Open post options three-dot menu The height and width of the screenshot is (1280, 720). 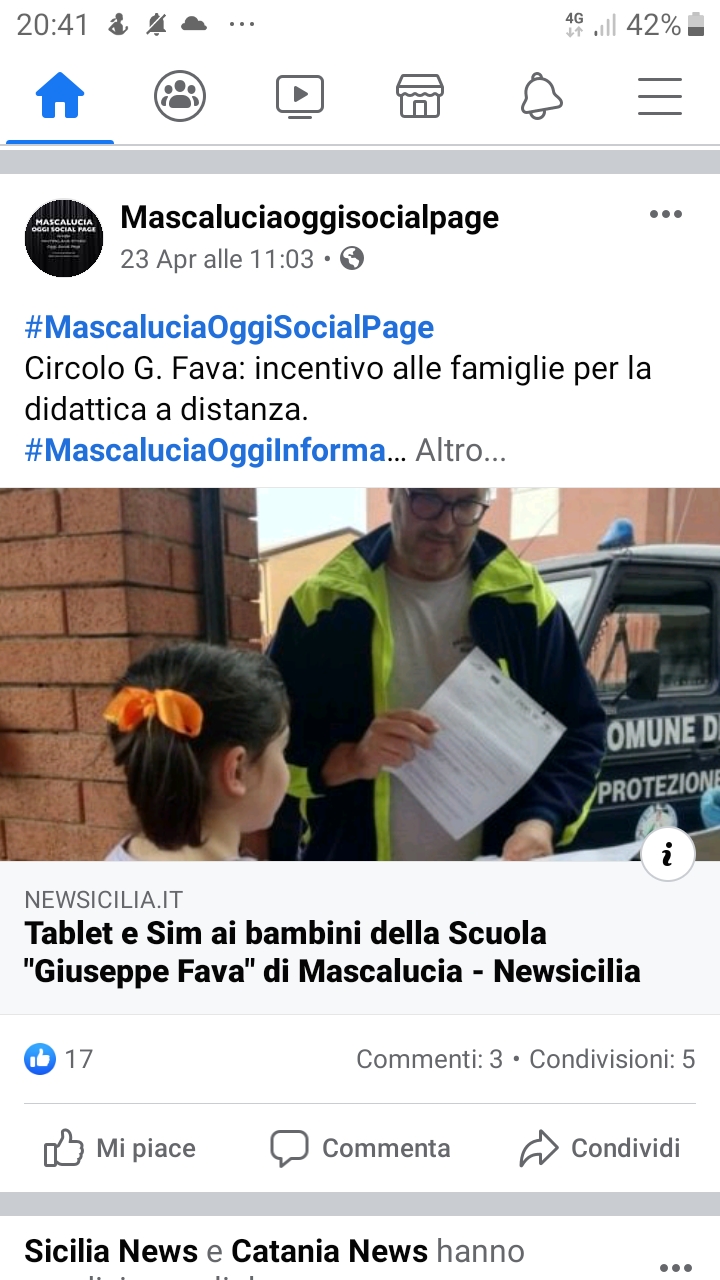pos(666,214)
